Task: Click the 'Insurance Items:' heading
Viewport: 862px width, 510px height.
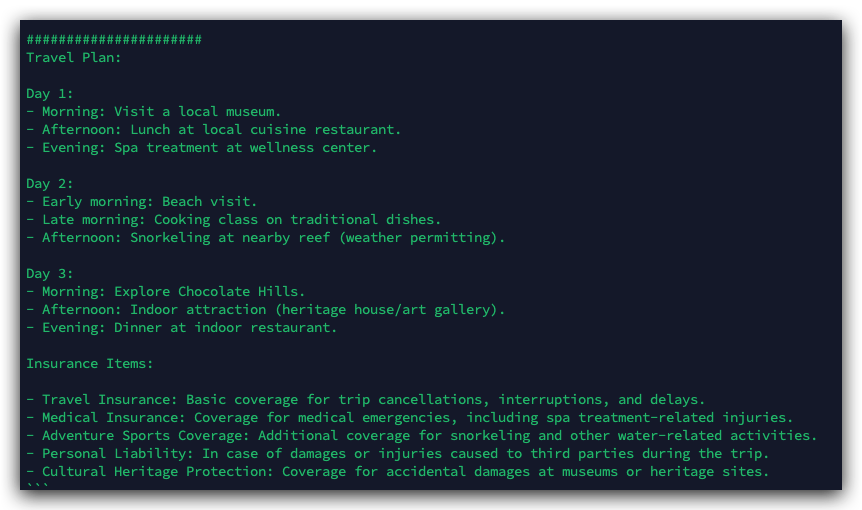Action: pyautogui.click(x=90, y=364)
